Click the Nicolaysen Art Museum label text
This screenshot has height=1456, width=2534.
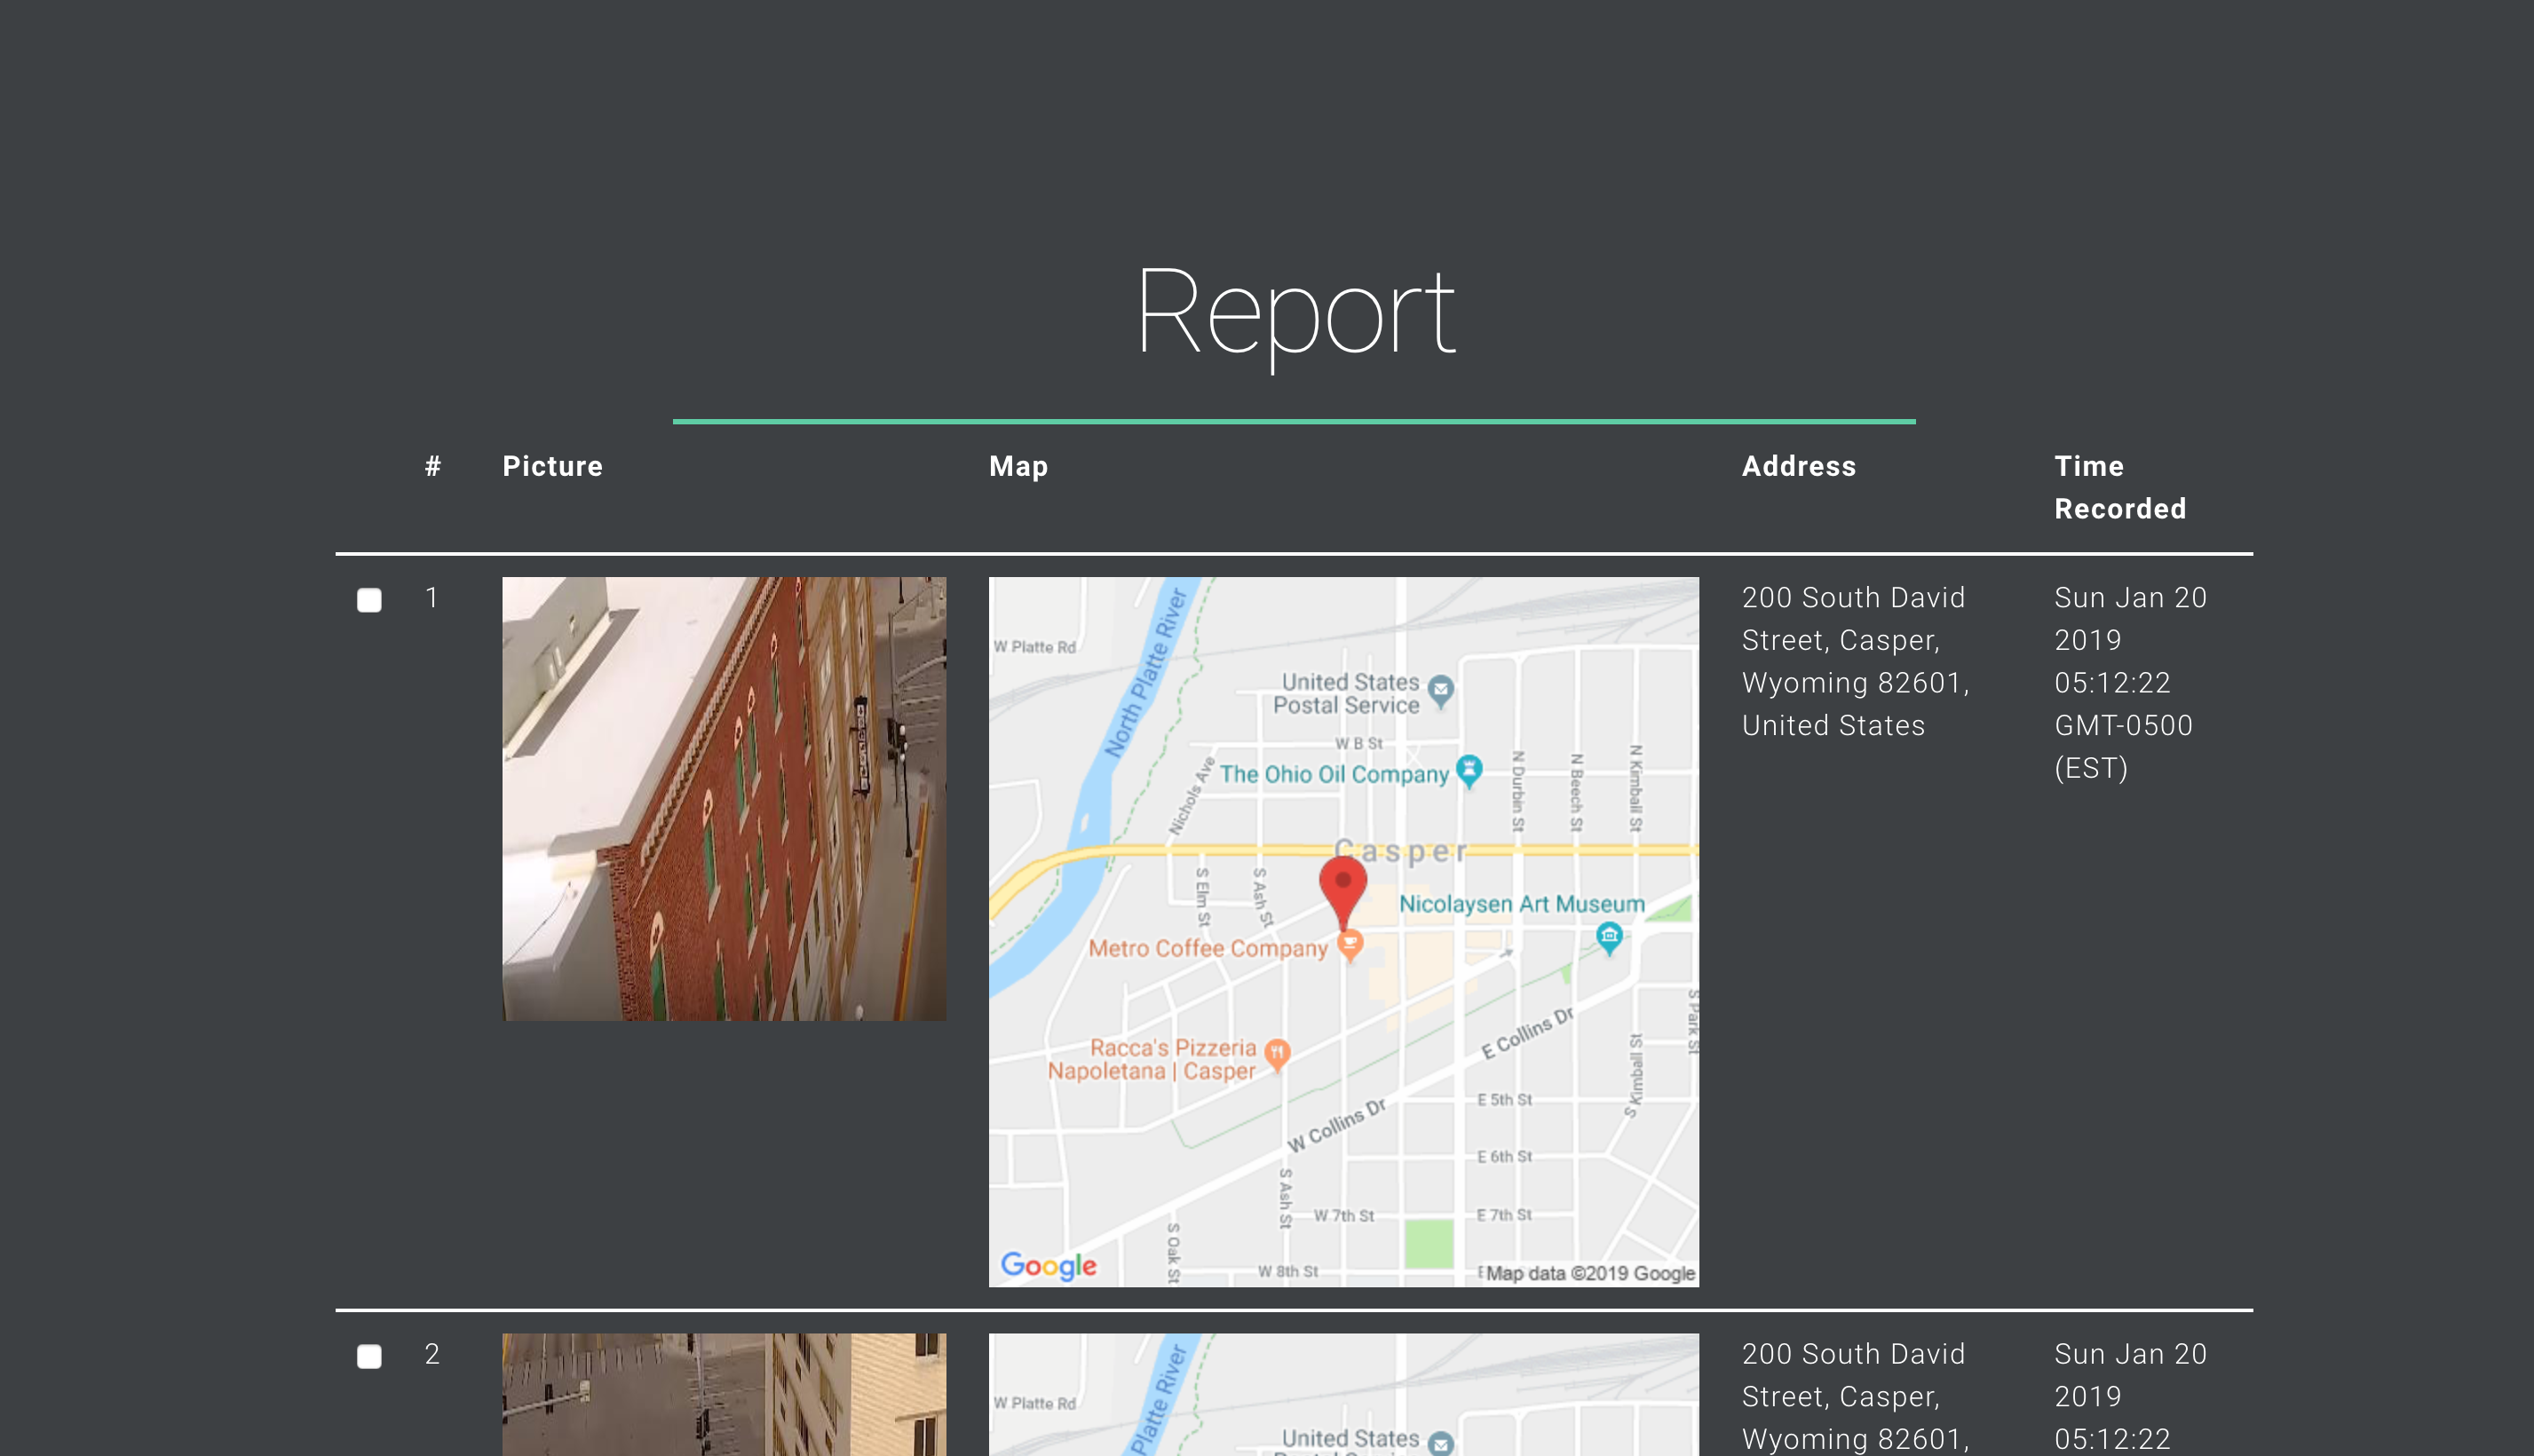pyautogui.click(x=1521, y=904)
